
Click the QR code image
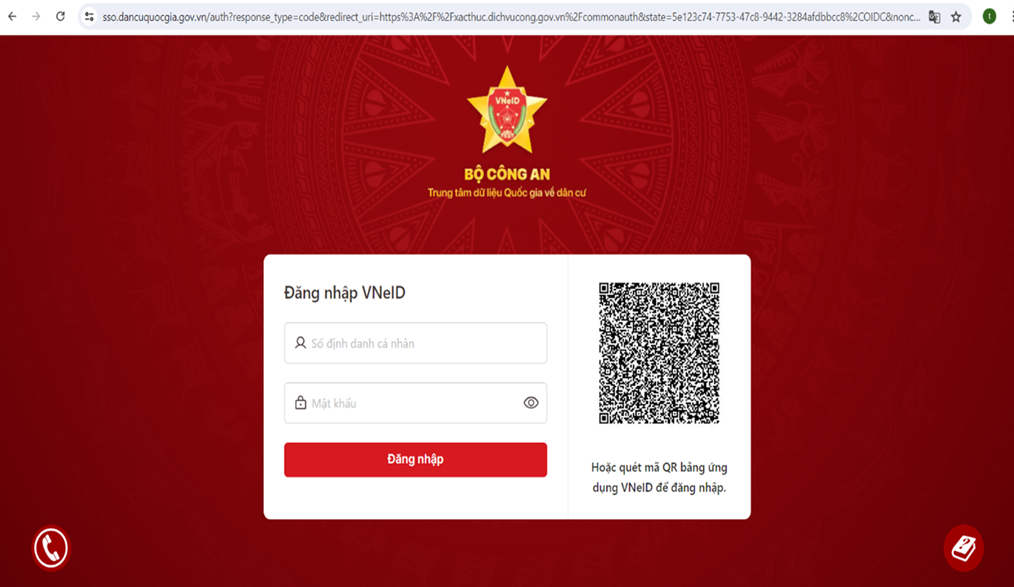pos(659,353)
